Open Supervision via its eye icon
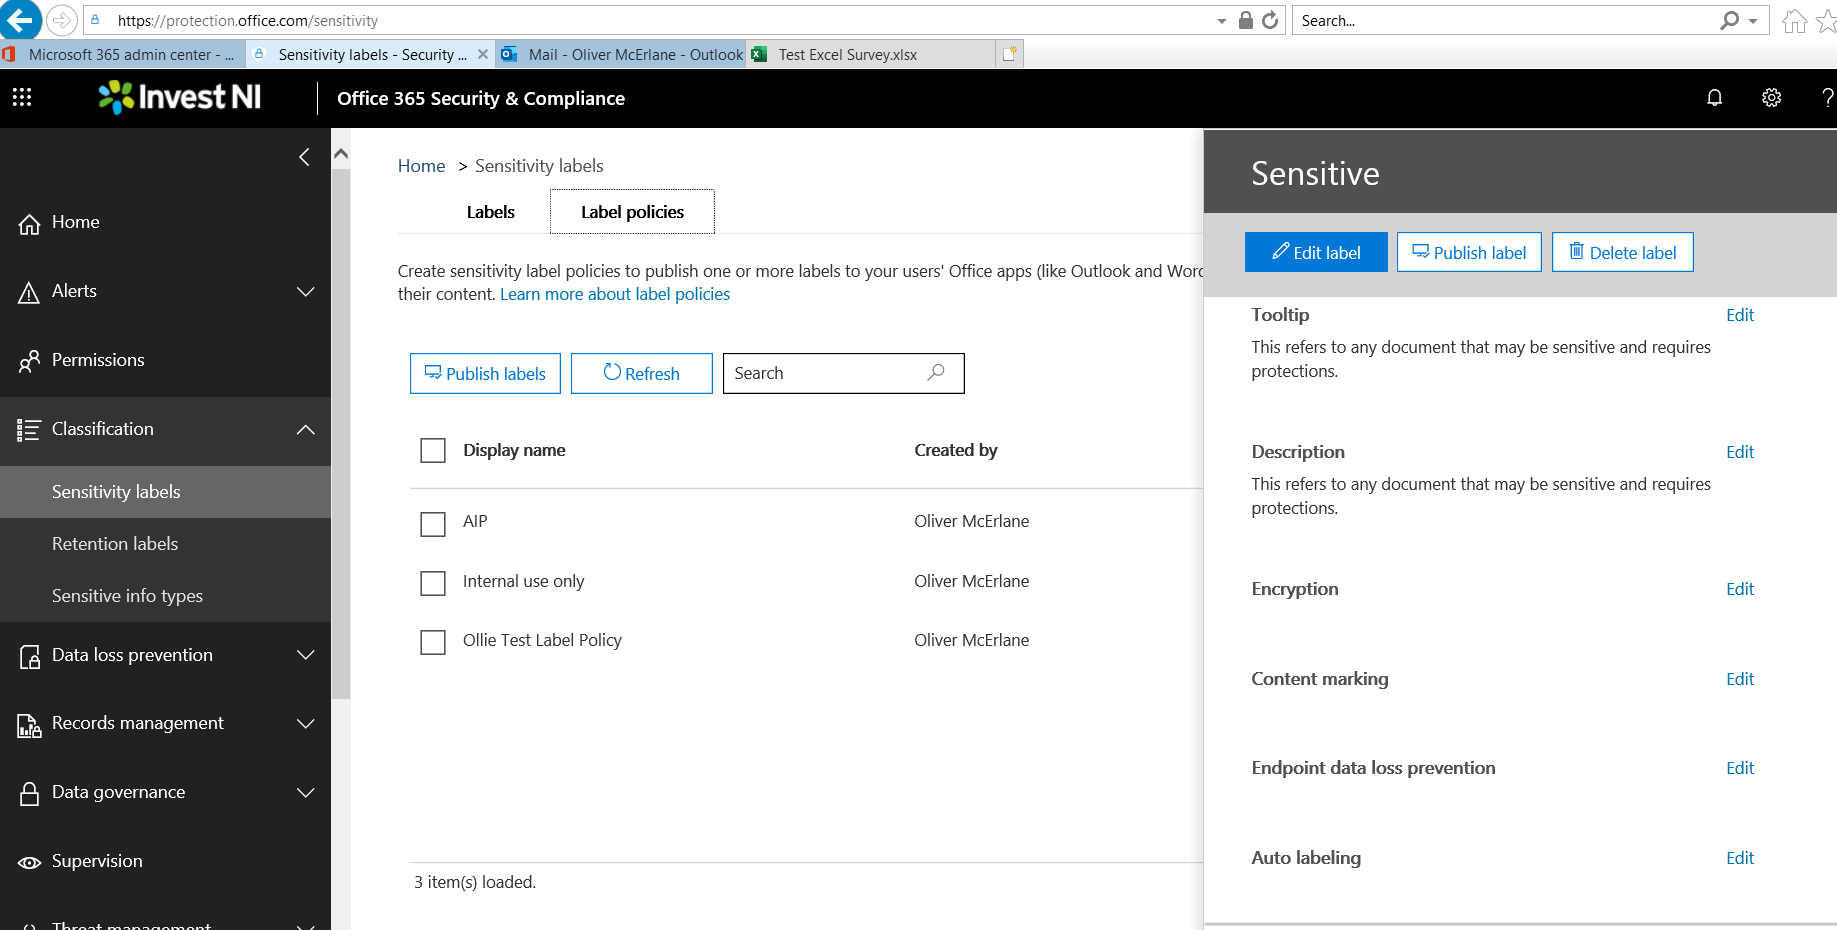The width and height of the screenshot is (1837, 930). [x=29, y=861]
